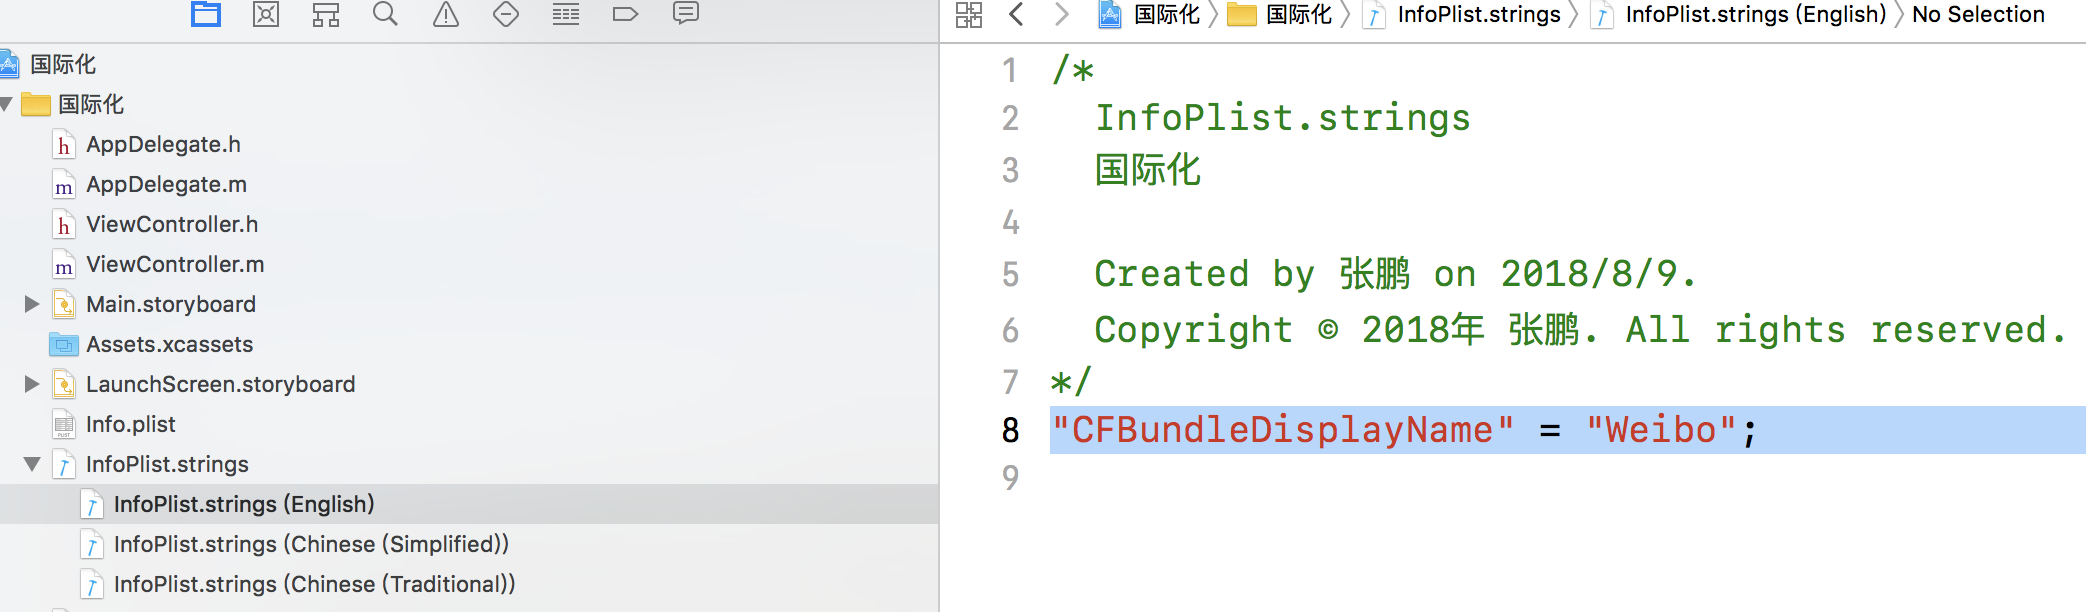Click the ViewController.m source file icon
The image size is (2086, 612).
(63, 264)
